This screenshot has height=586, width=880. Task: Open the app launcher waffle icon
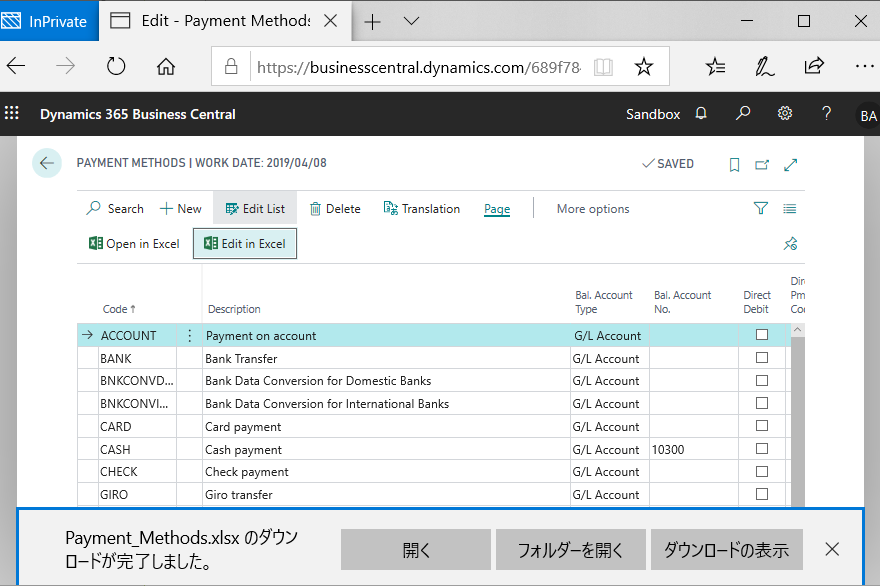point(12,113)
